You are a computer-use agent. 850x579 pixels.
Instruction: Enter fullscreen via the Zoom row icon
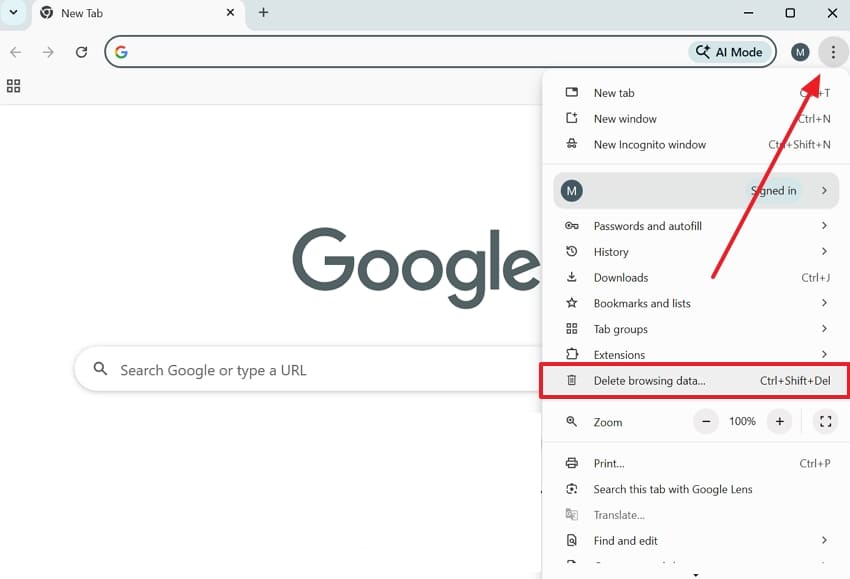(825, 421)
